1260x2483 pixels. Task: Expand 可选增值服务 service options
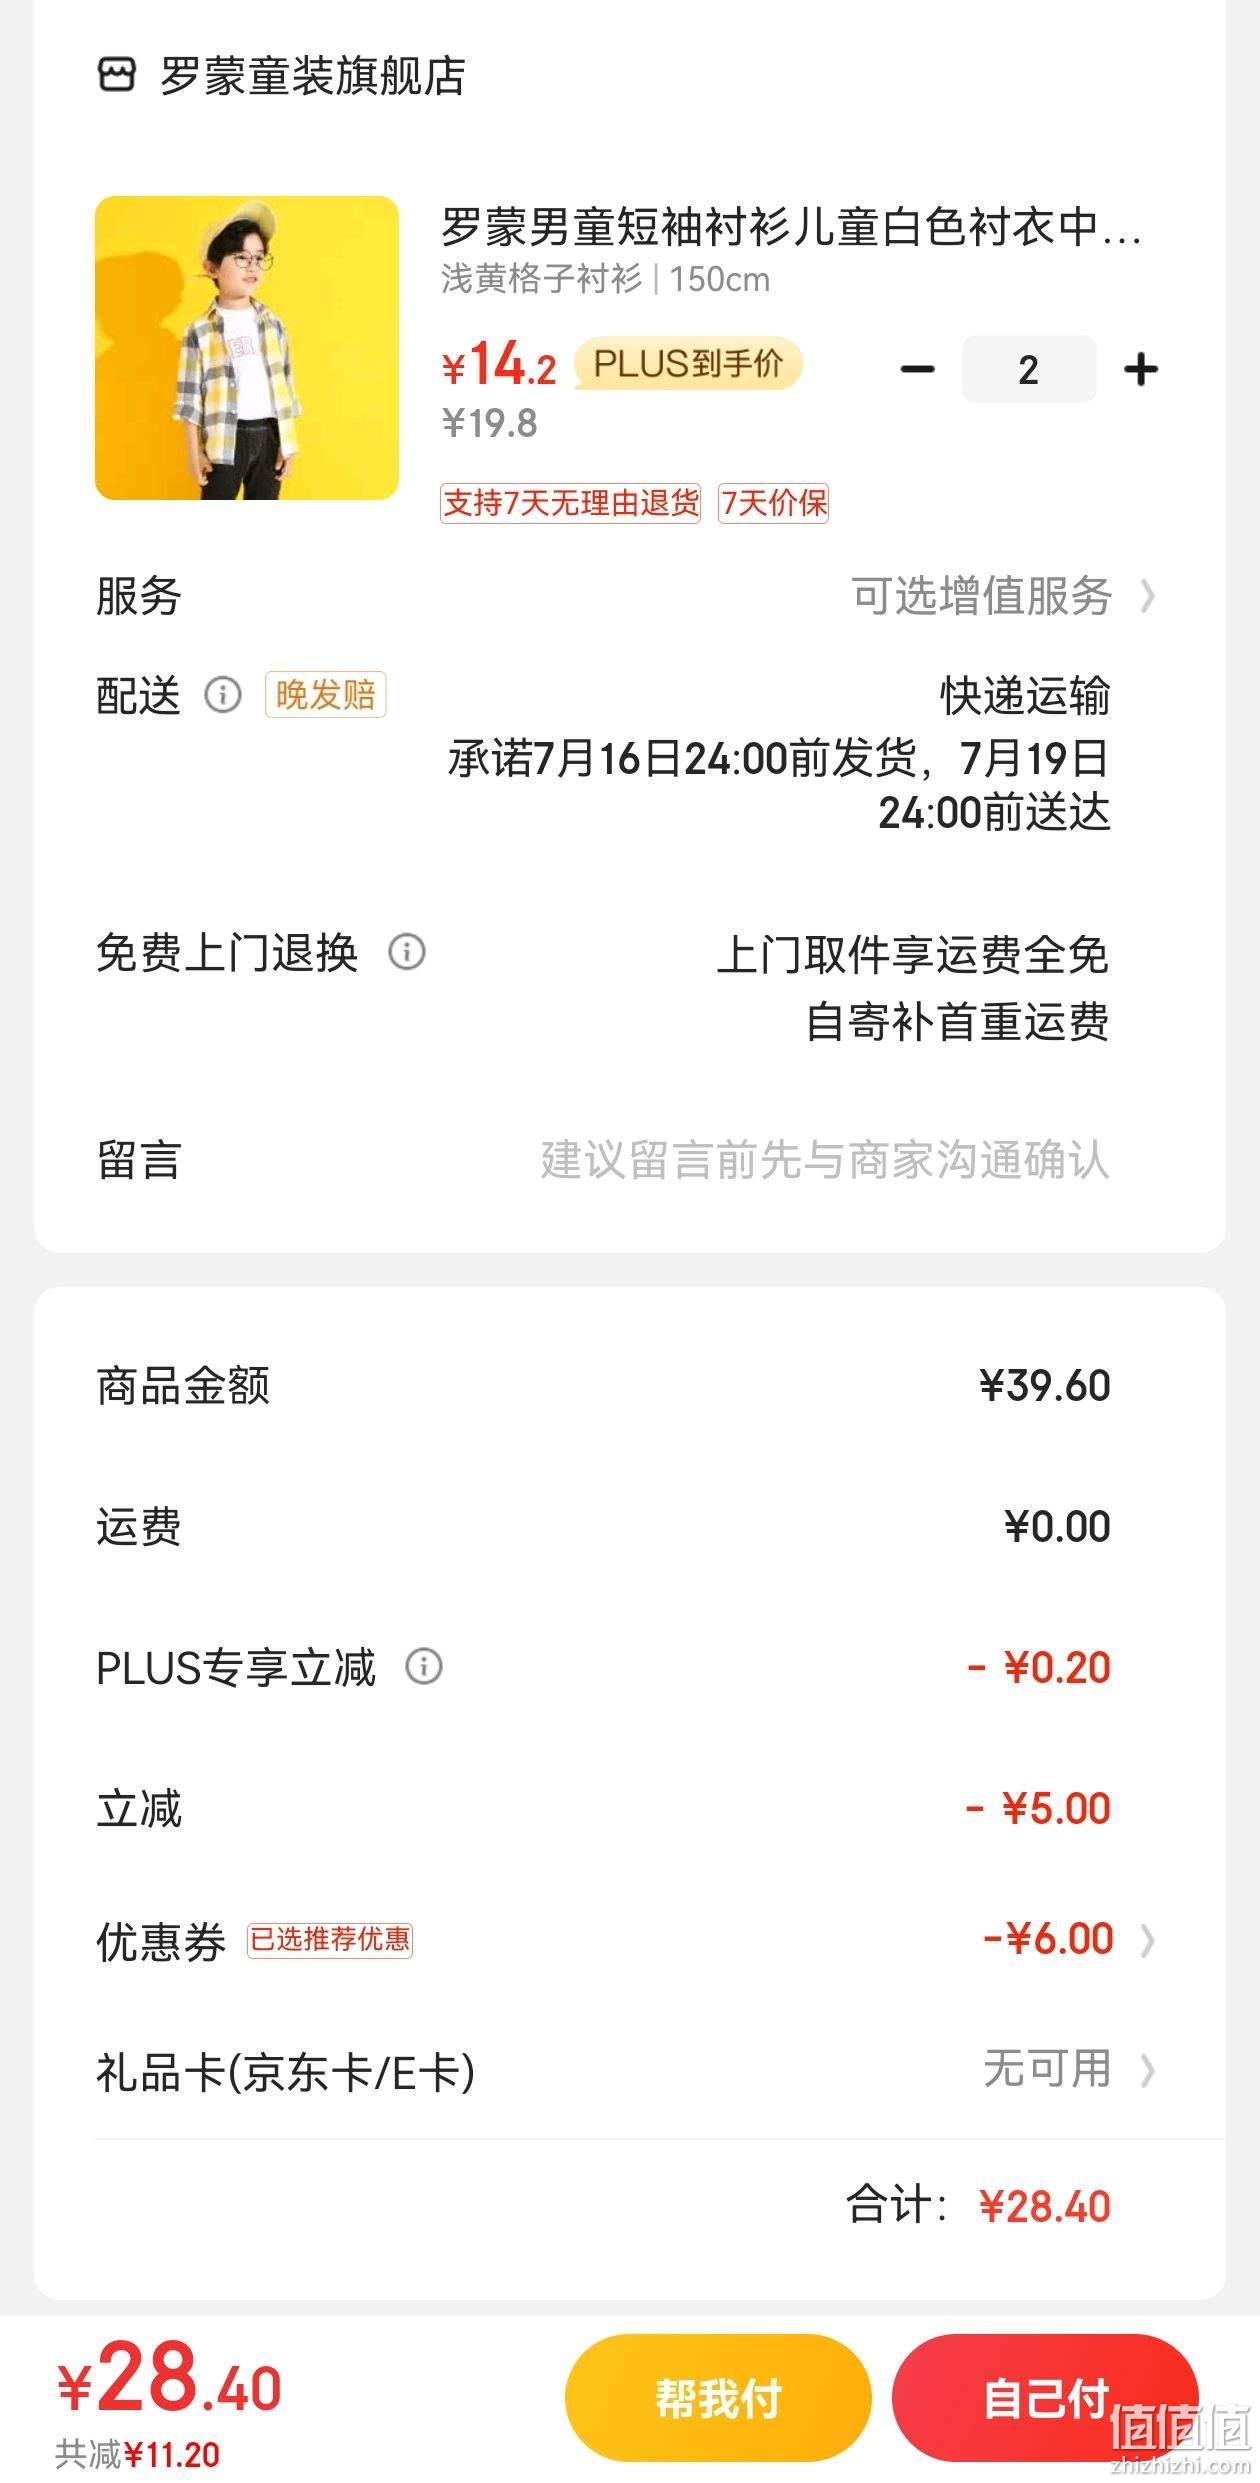(x=1003, y=596)
